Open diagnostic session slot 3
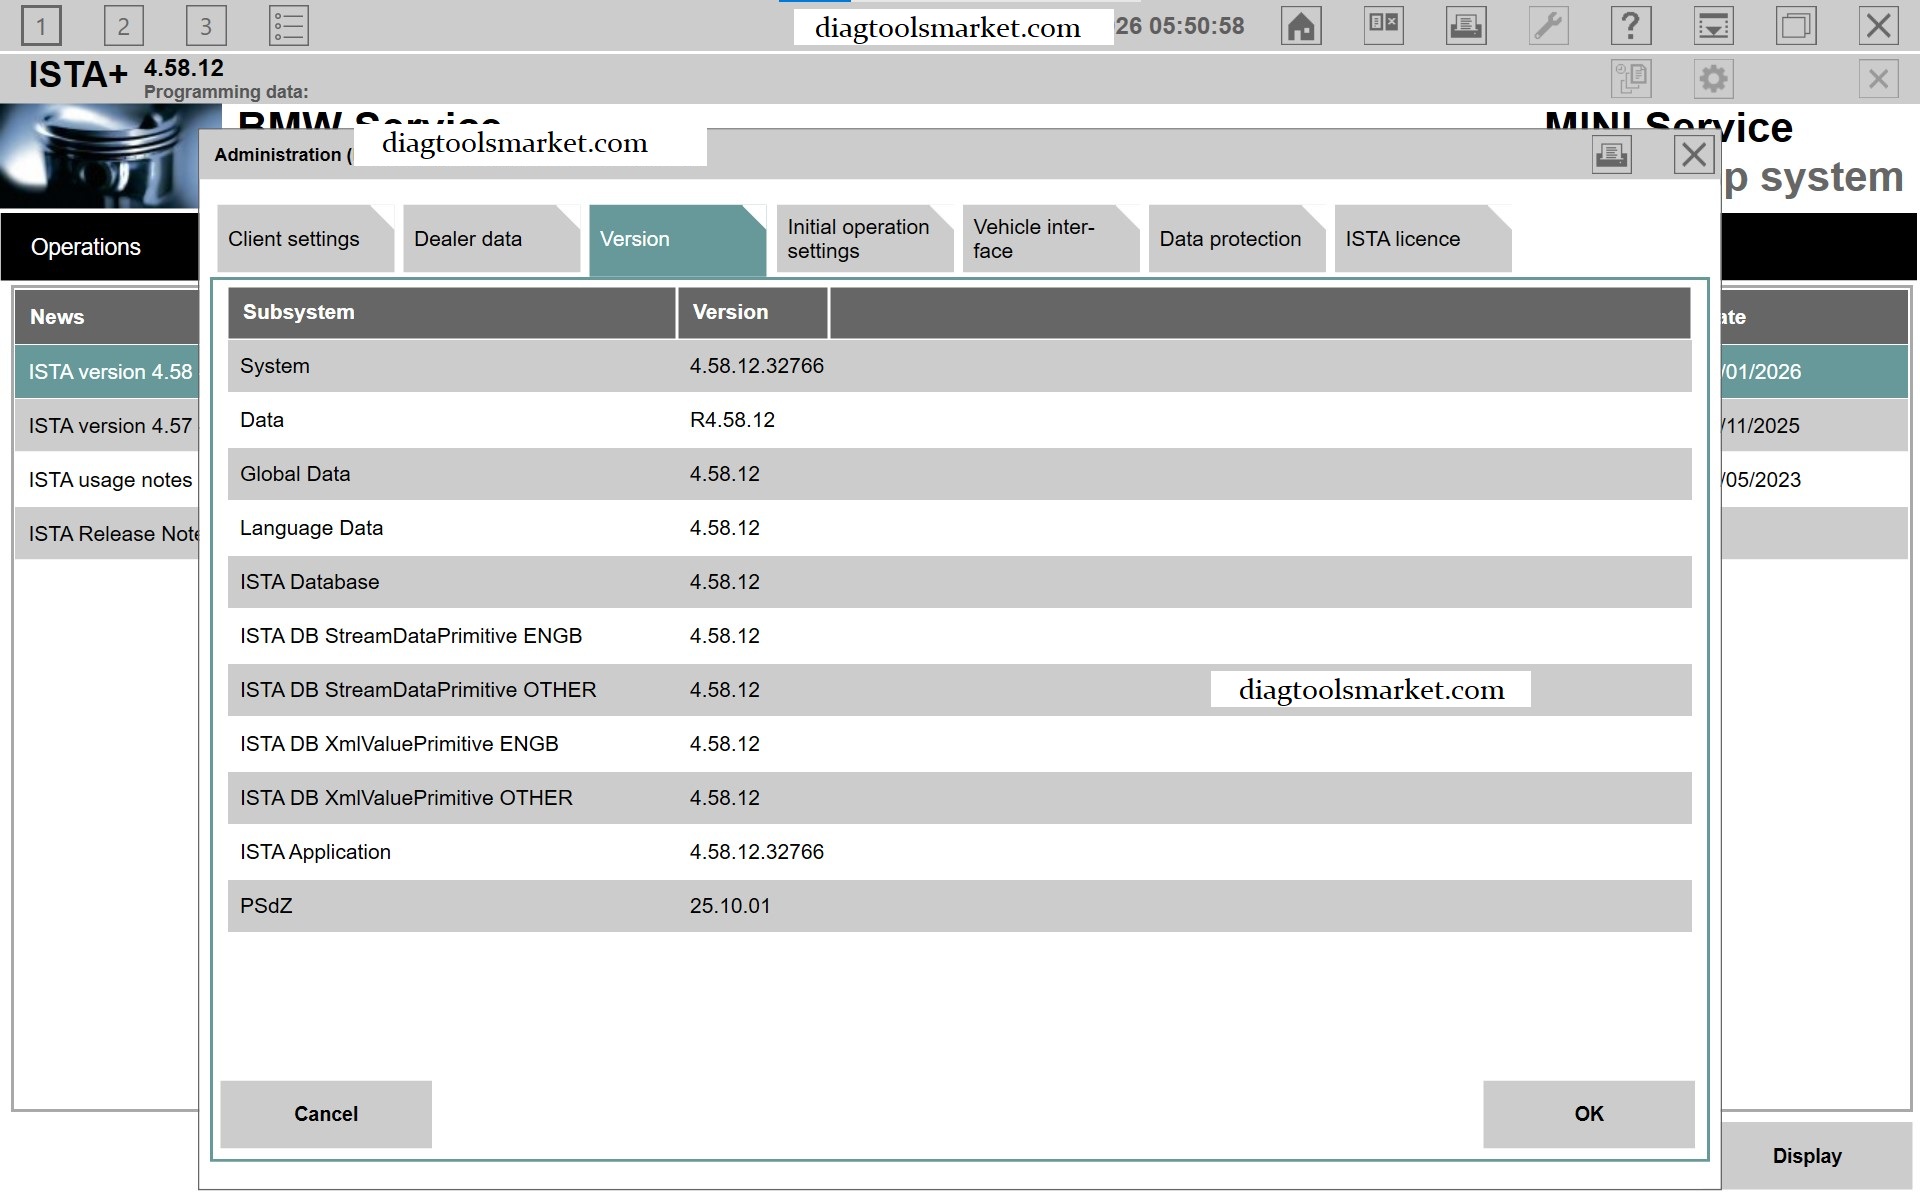Viewport: 1920px width, 1200px height. pyautogui.click(x=206, y=26)
